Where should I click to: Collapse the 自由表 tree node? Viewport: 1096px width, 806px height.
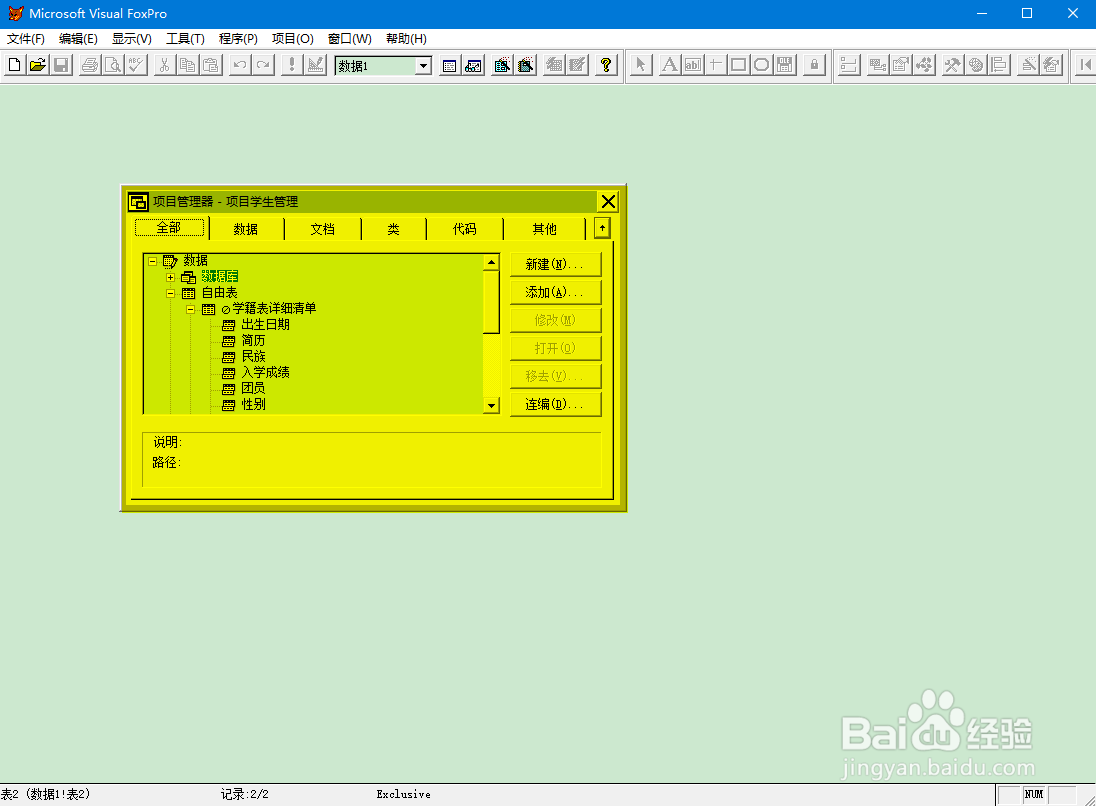(171, 294)
